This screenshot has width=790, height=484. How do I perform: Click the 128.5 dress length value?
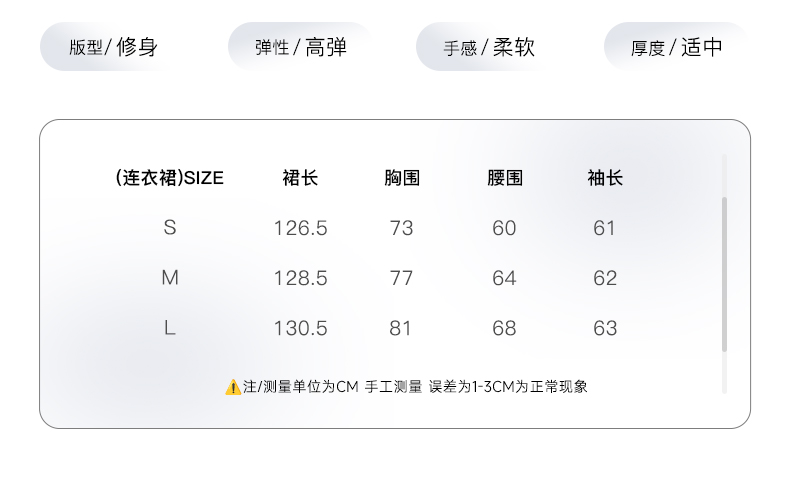coord(300,278)
